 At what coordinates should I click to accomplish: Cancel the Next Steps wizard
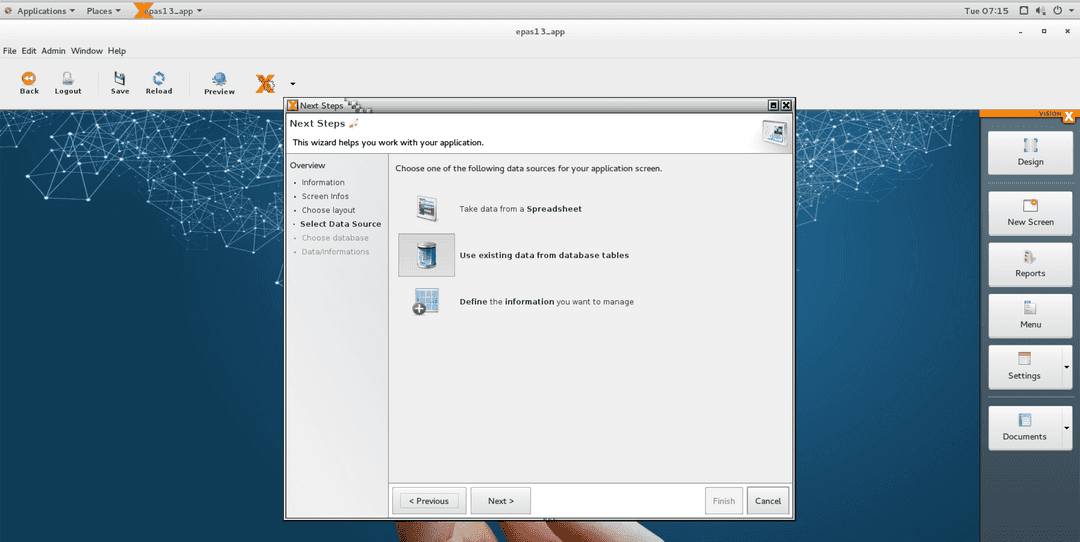768,501
